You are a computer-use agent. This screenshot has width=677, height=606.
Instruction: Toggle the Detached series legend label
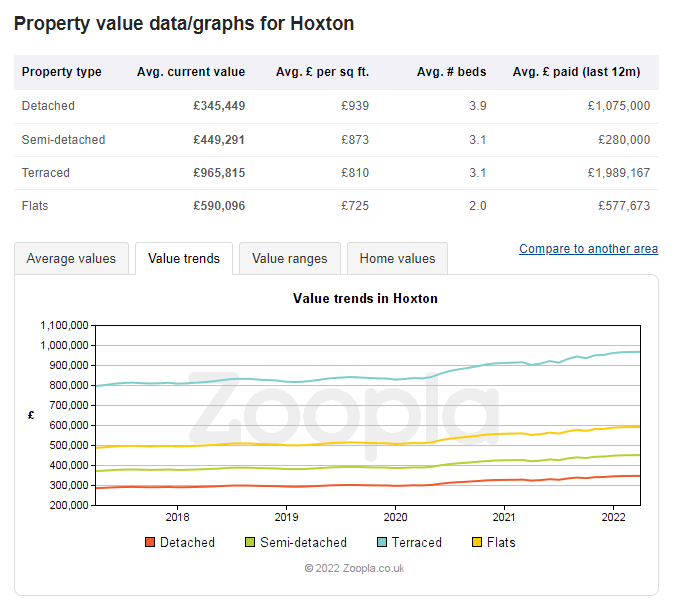tap(187, 542)
